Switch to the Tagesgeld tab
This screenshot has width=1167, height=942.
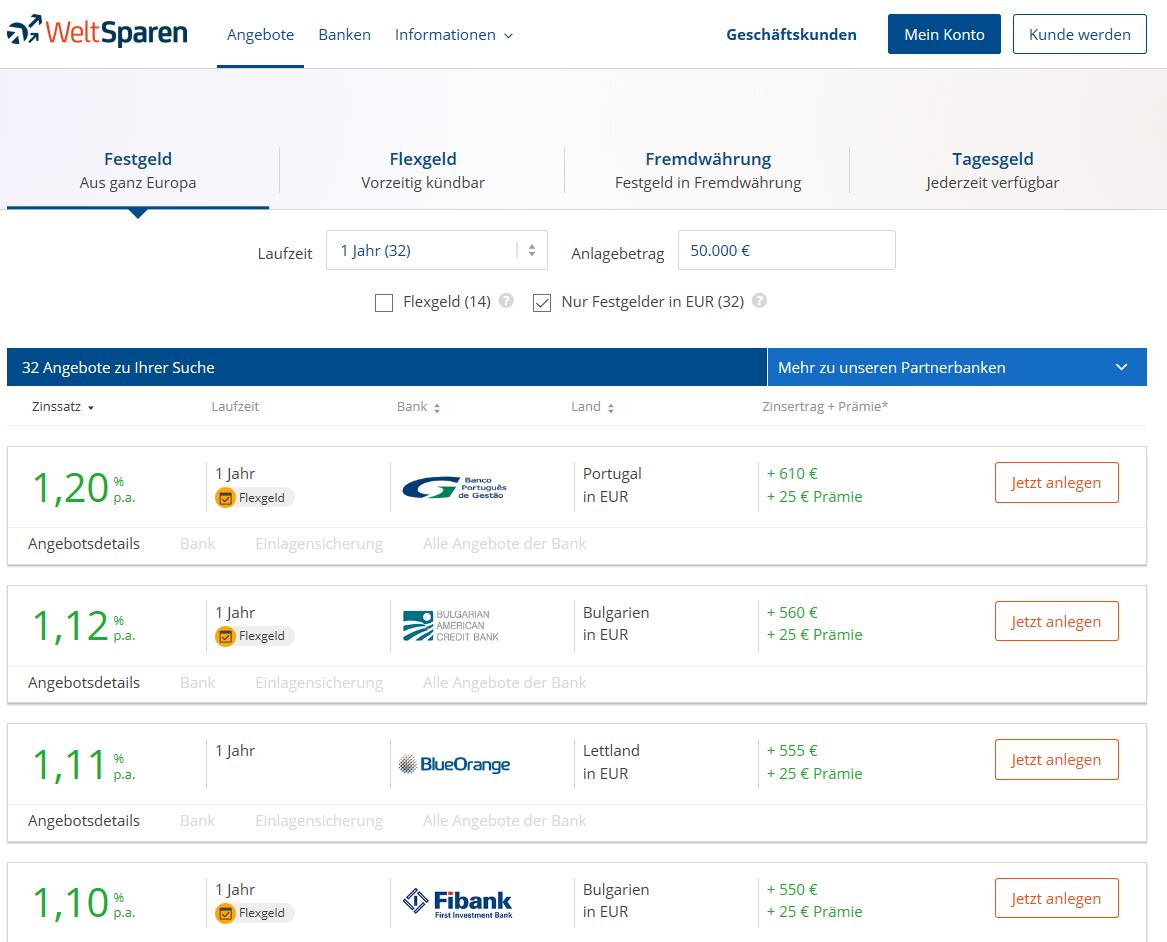pos(993,170)
